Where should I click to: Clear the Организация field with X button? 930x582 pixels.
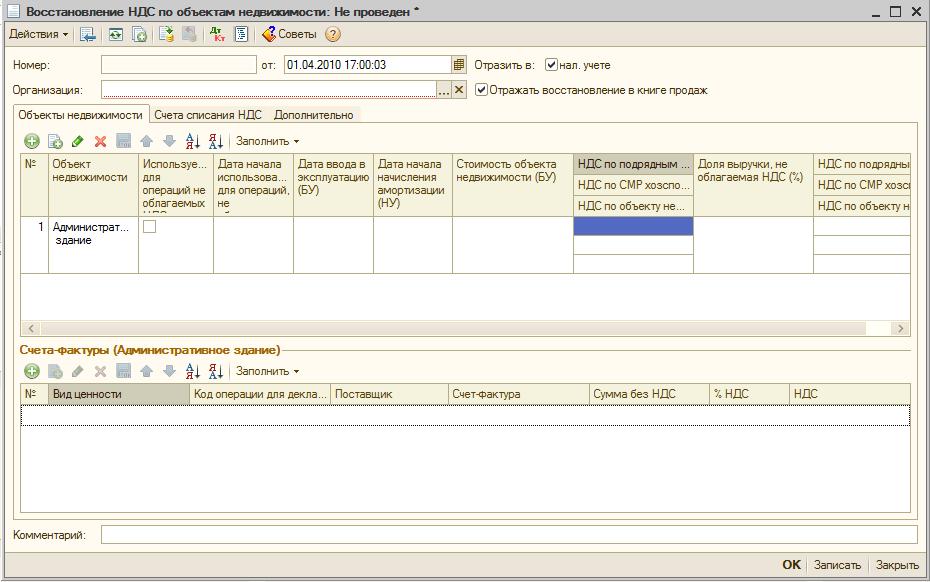coord(459,90)
